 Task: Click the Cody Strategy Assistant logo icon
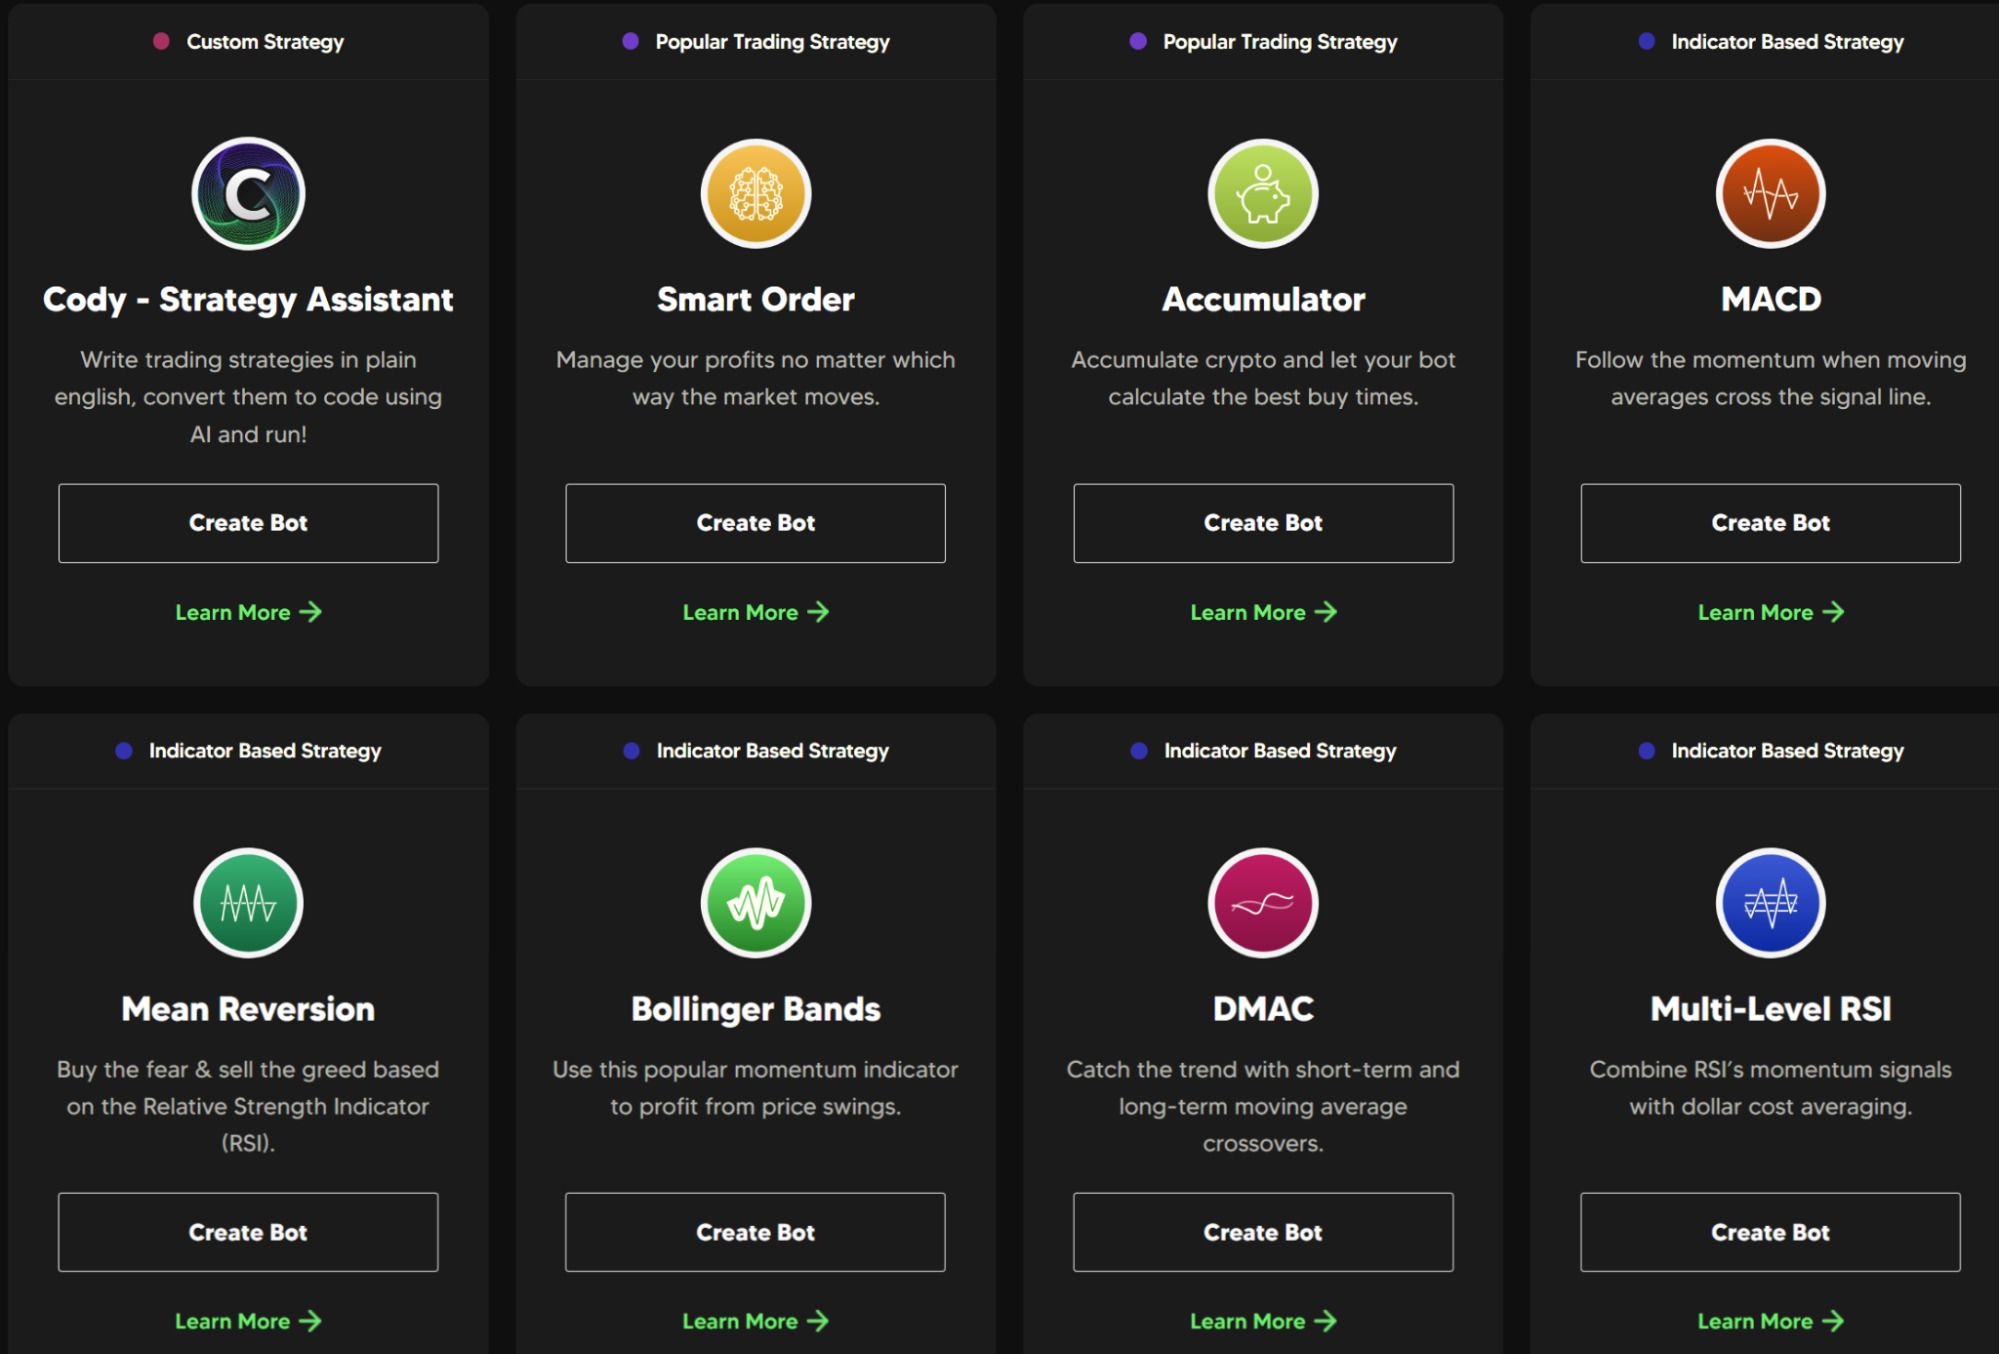click(x=248, y=194)
